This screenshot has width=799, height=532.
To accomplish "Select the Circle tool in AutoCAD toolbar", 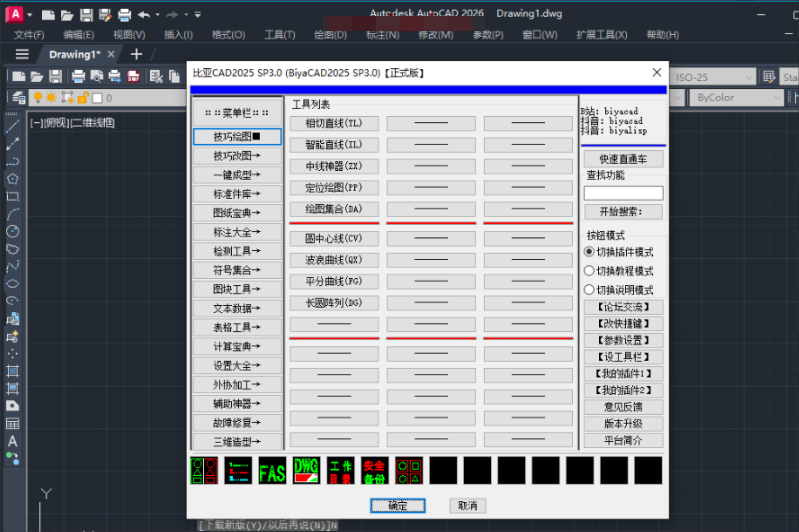I will (13, 231).
